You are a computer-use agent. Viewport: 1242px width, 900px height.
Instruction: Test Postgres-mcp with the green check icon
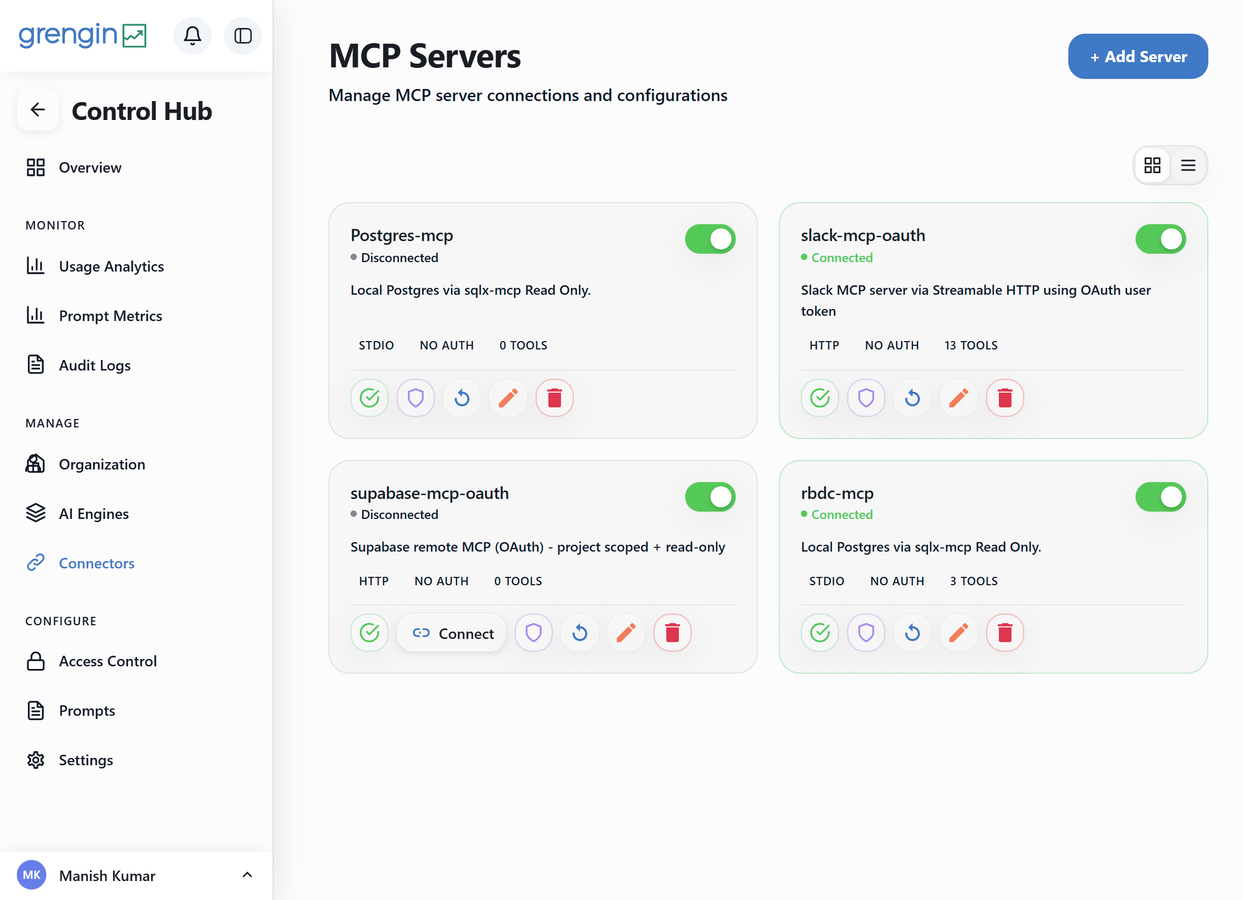pos(370,398)
